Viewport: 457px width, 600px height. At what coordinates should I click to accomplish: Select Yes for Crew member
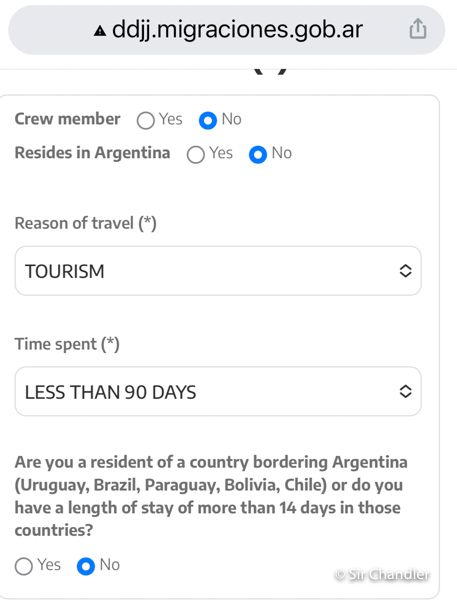coord(146,121)
